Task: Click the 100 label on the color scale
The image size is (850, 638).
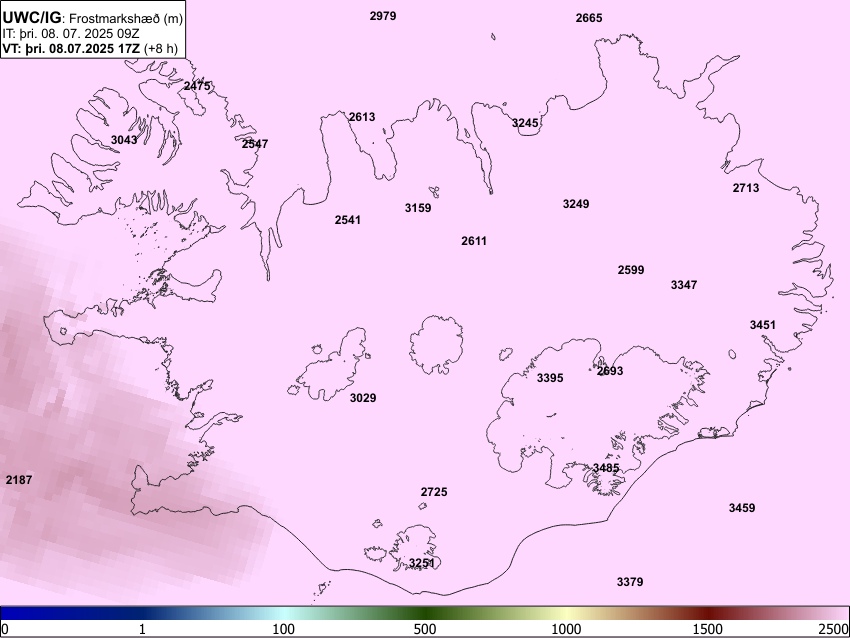Action: [x=284, y=629]
